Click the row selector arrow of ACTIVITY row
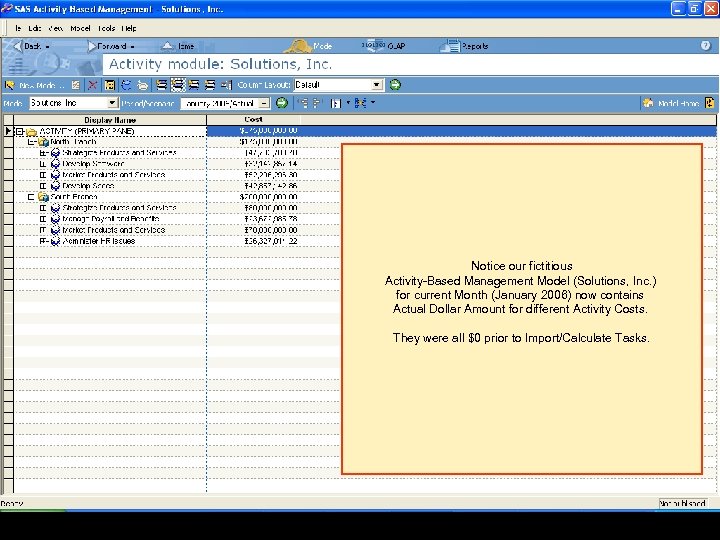This screenshot has width=720, height=540. (8, 131)
